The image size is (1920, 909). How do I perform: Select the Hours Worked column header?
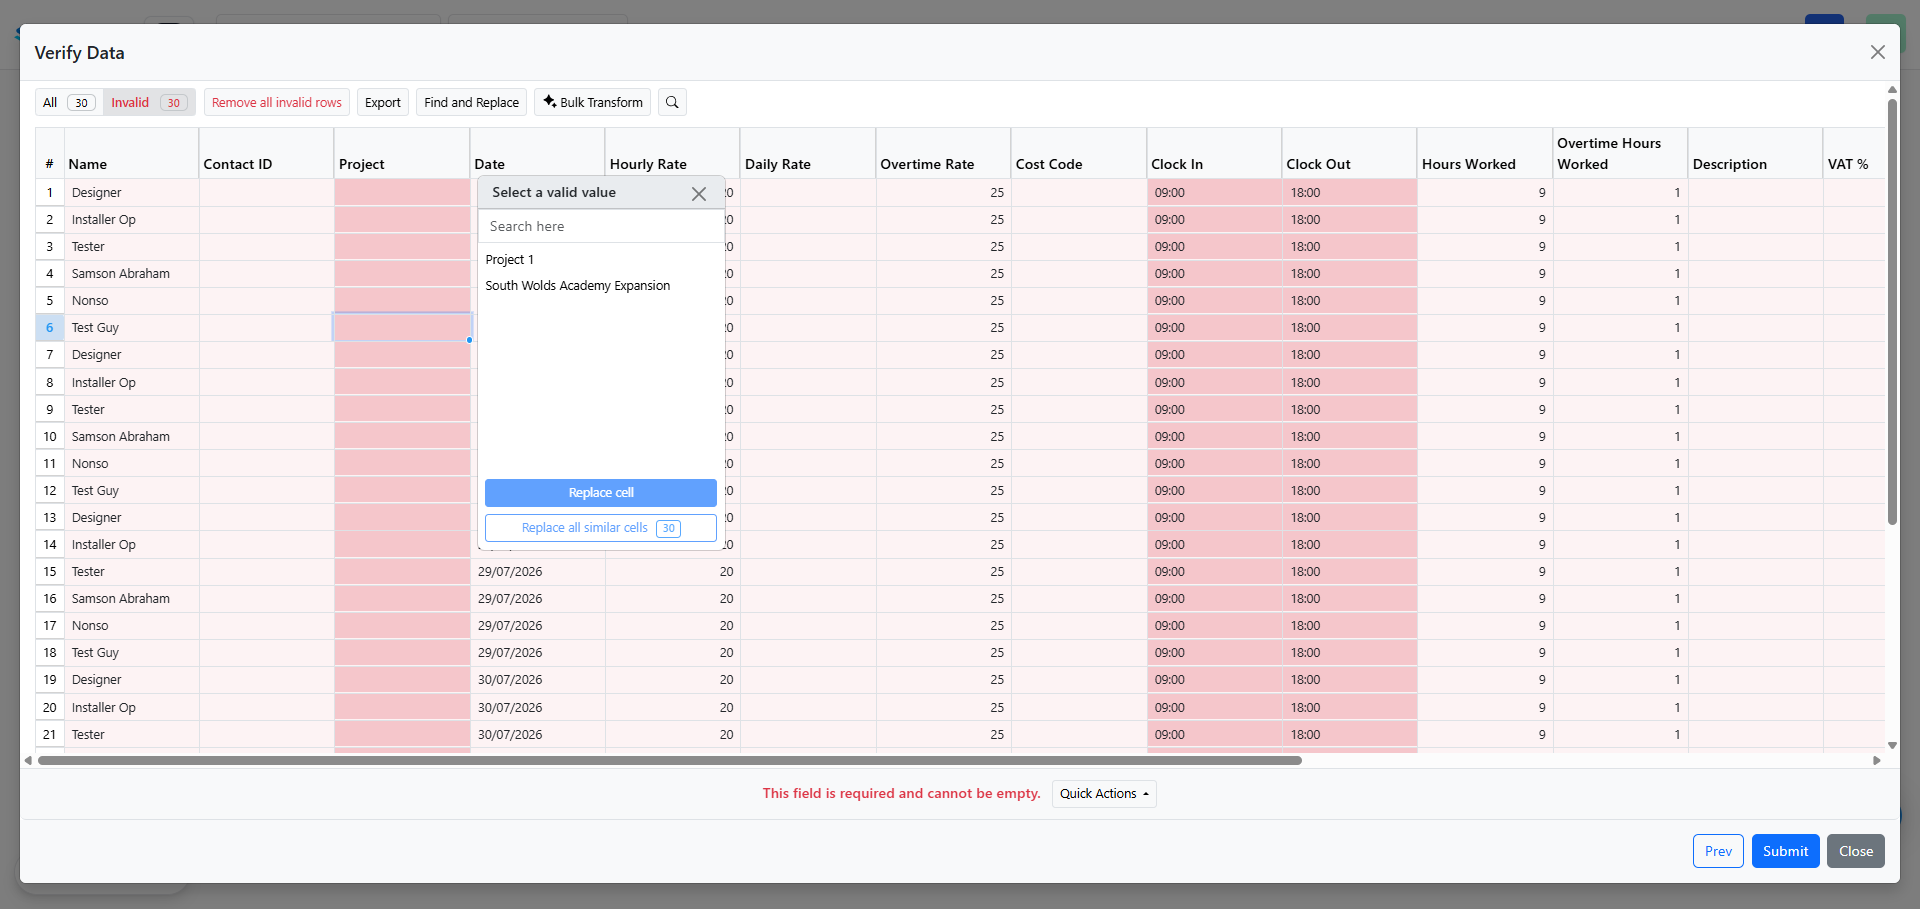click(x=1485, y=154)
